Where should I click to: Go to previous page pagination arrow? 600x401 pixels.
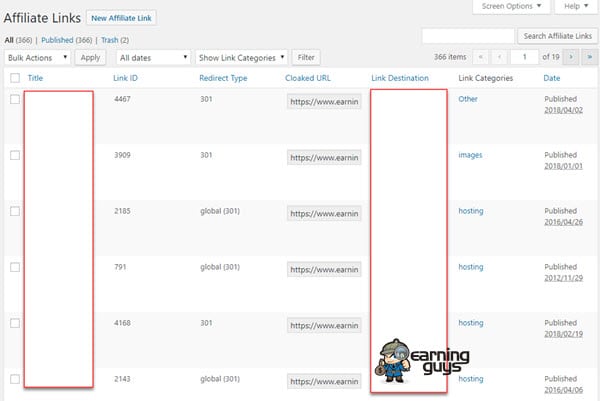pyautogui.click(x=499, y=57)
